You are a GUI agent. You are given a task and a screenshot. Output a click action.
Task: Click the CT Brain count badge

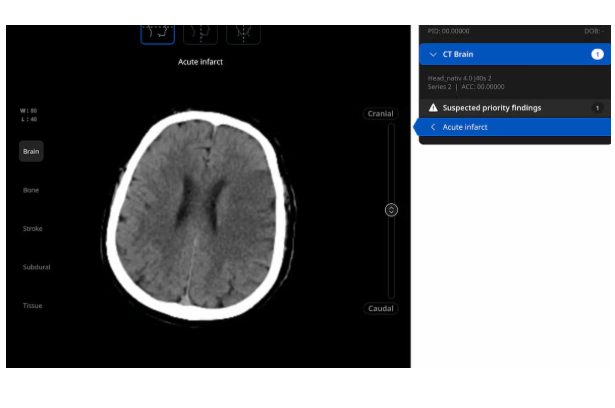pyautogui.click(x=597, y=54)
